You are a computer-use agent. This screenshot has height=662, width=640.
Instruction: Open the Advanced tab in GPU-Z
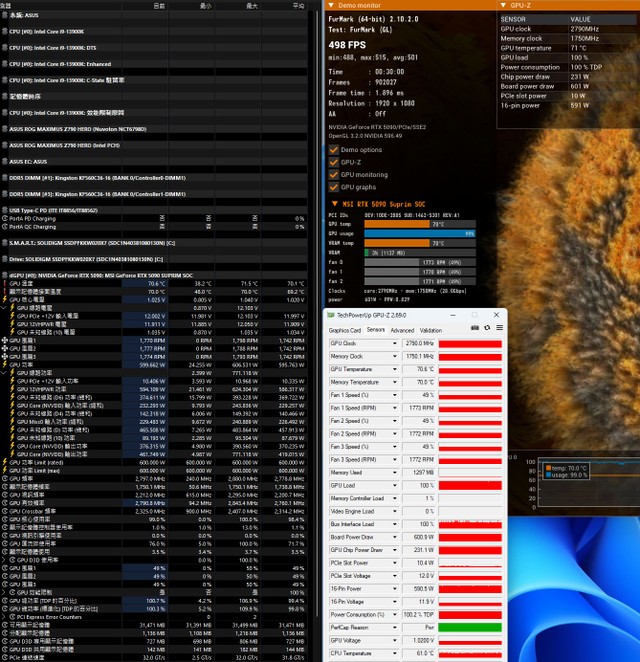402,330
